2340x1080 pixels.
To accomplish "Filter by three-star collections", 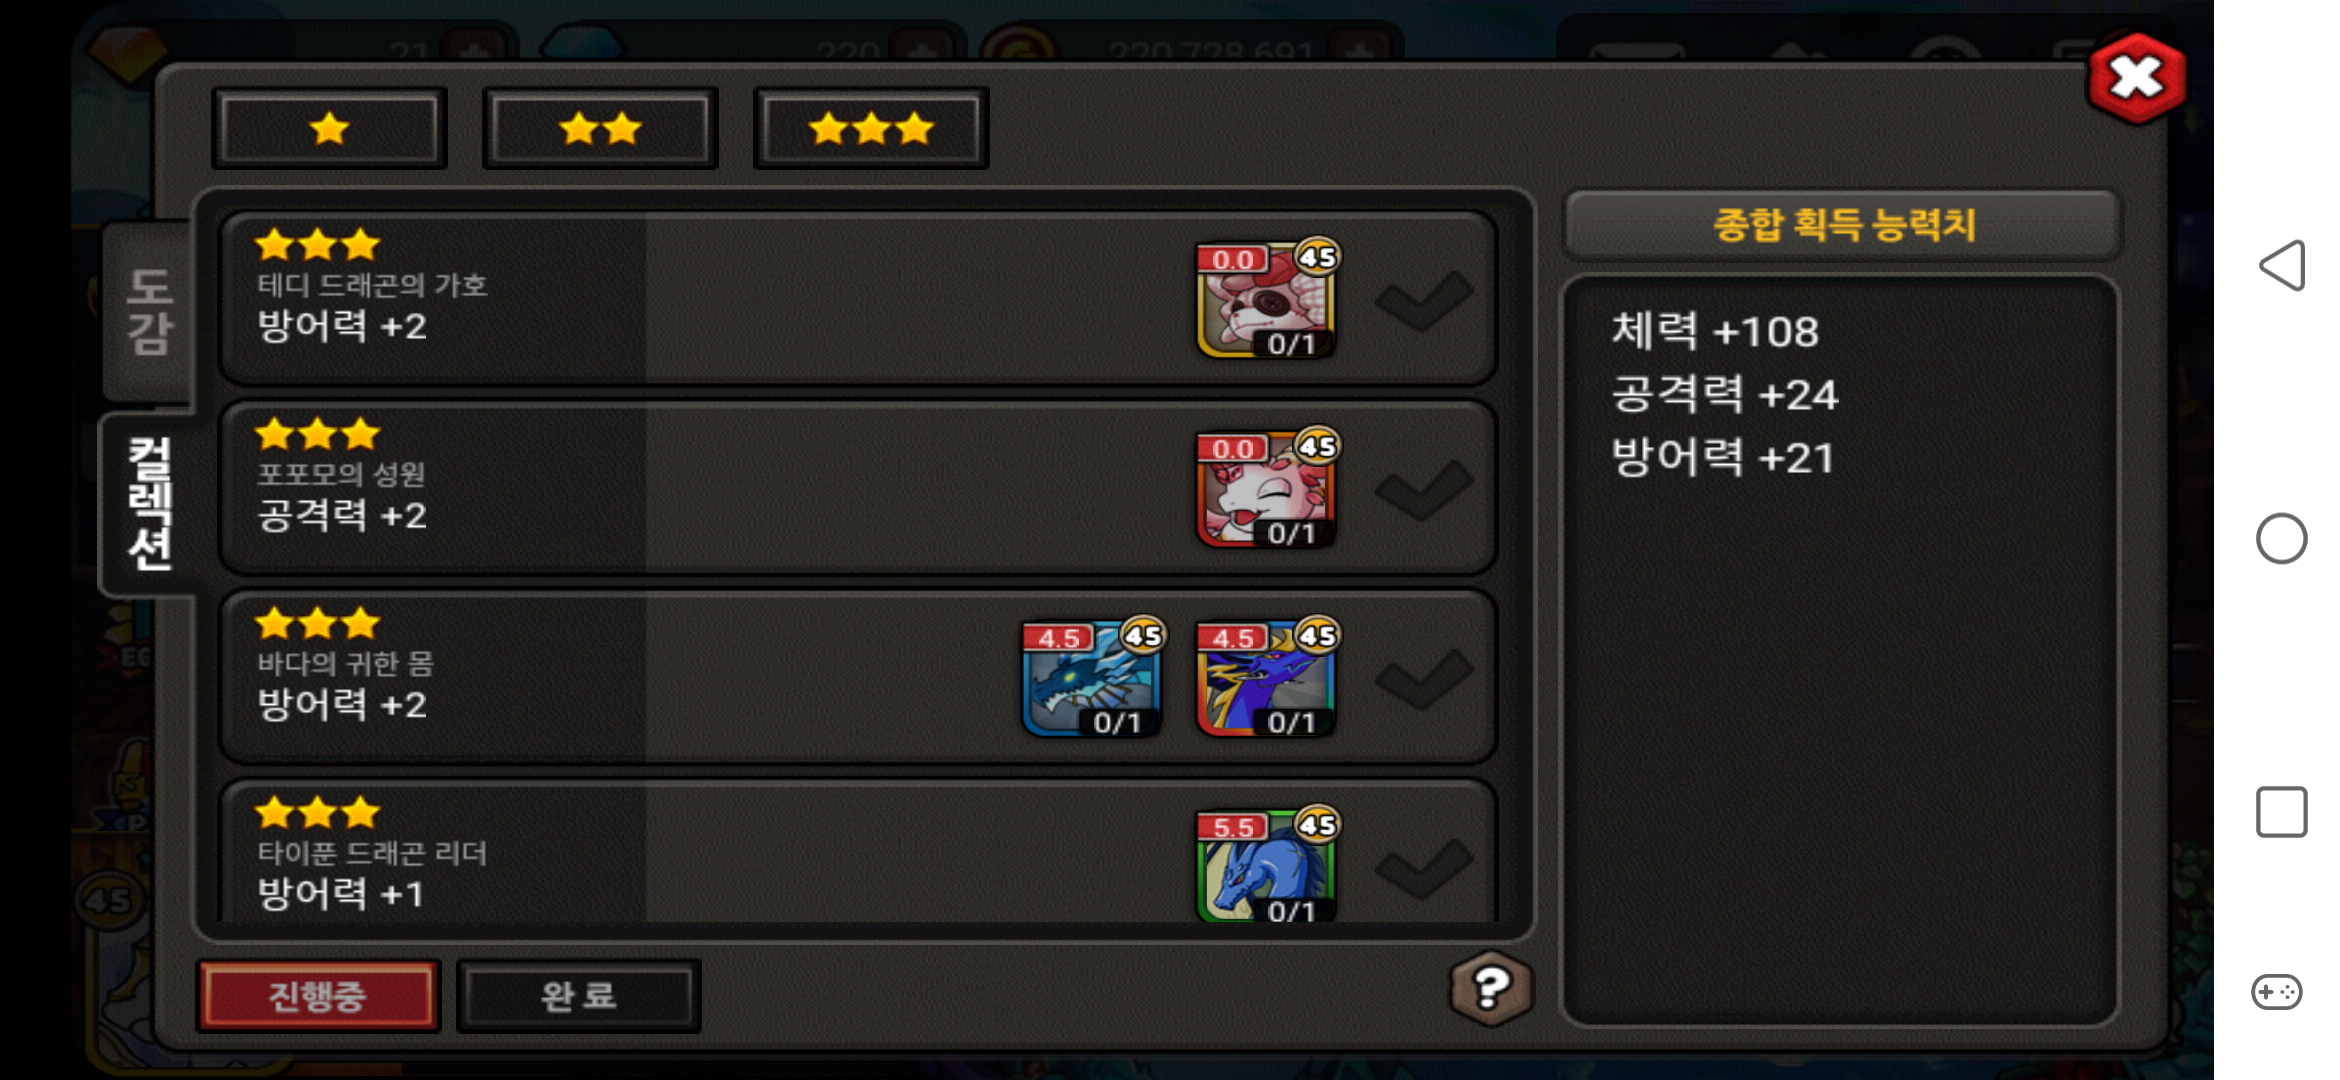I will tap(871, 128).
